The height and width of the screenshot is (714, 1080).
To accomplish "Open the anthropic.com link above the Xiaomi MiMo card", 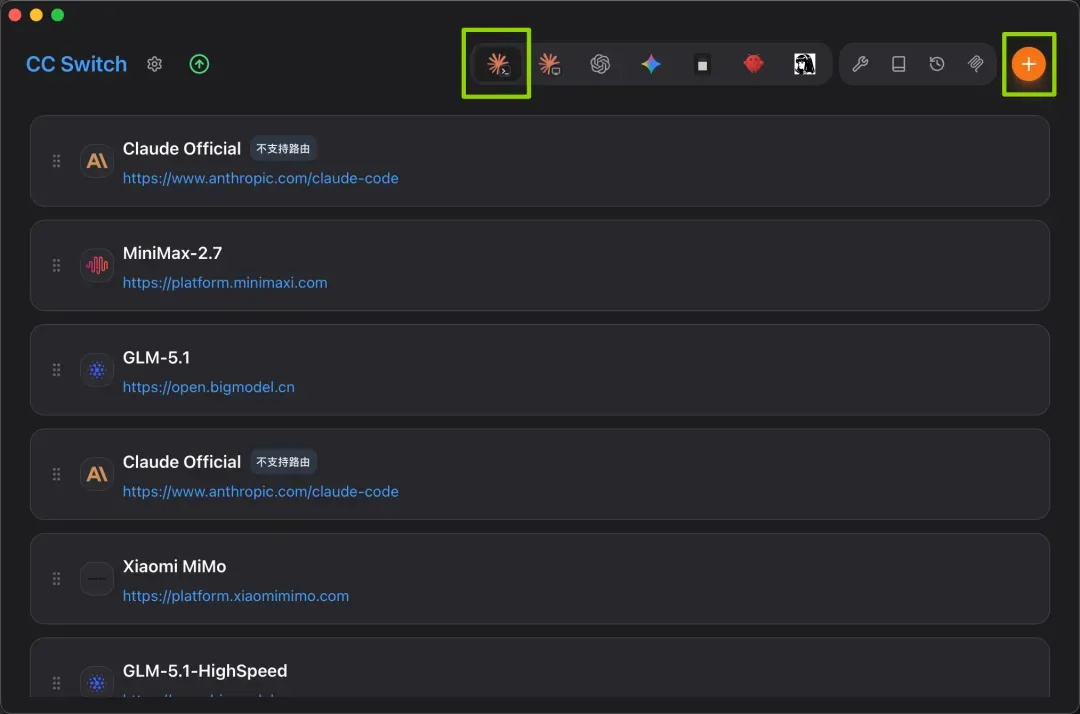I will [260, 492].
